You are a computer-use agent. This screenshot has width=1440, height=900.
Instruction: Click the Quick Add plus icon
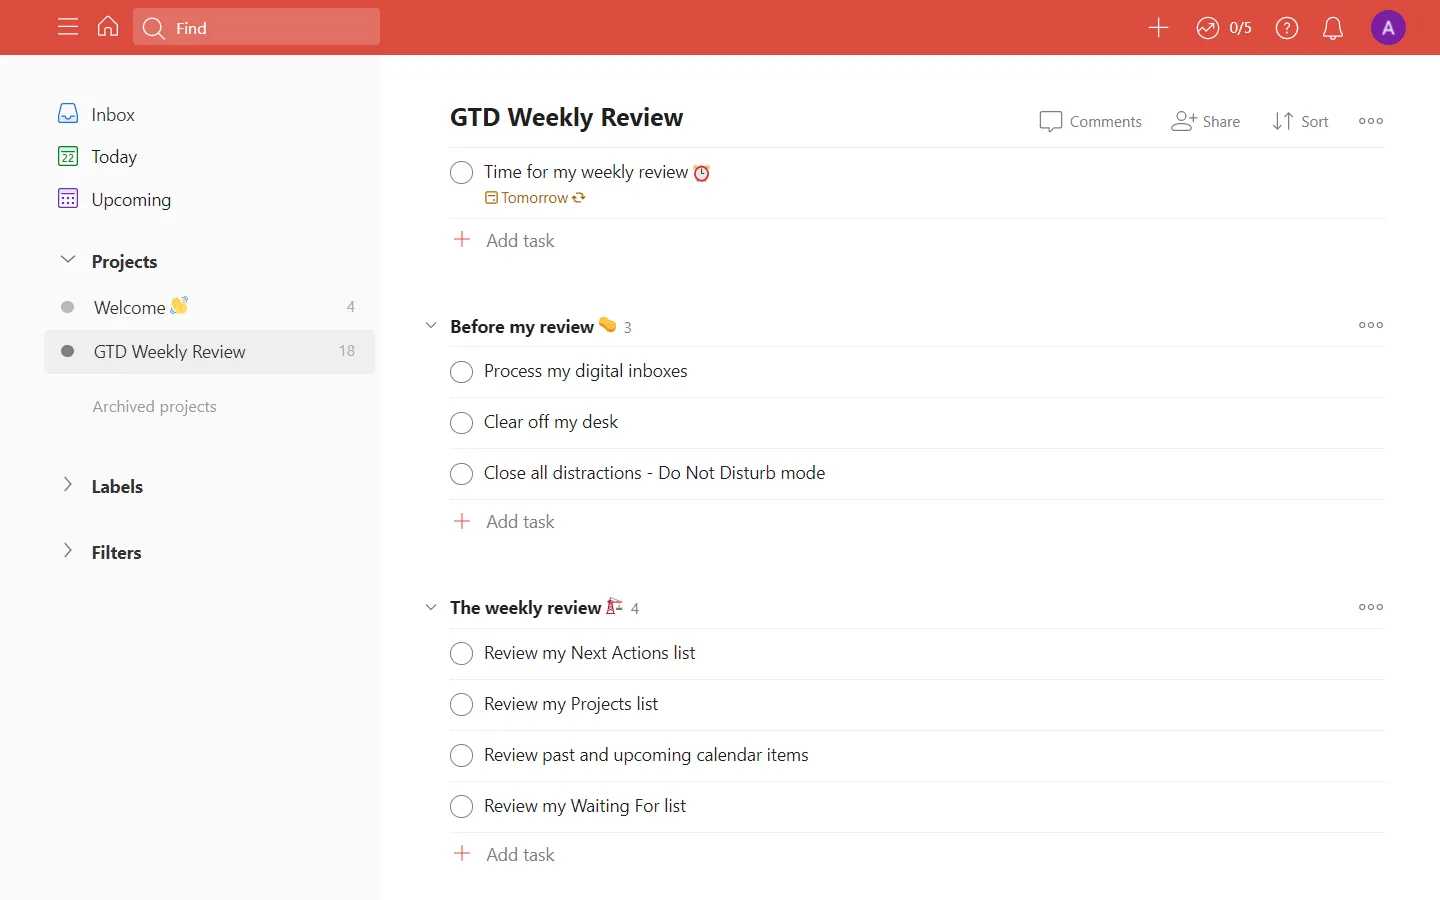click(x=1158, y=28)
